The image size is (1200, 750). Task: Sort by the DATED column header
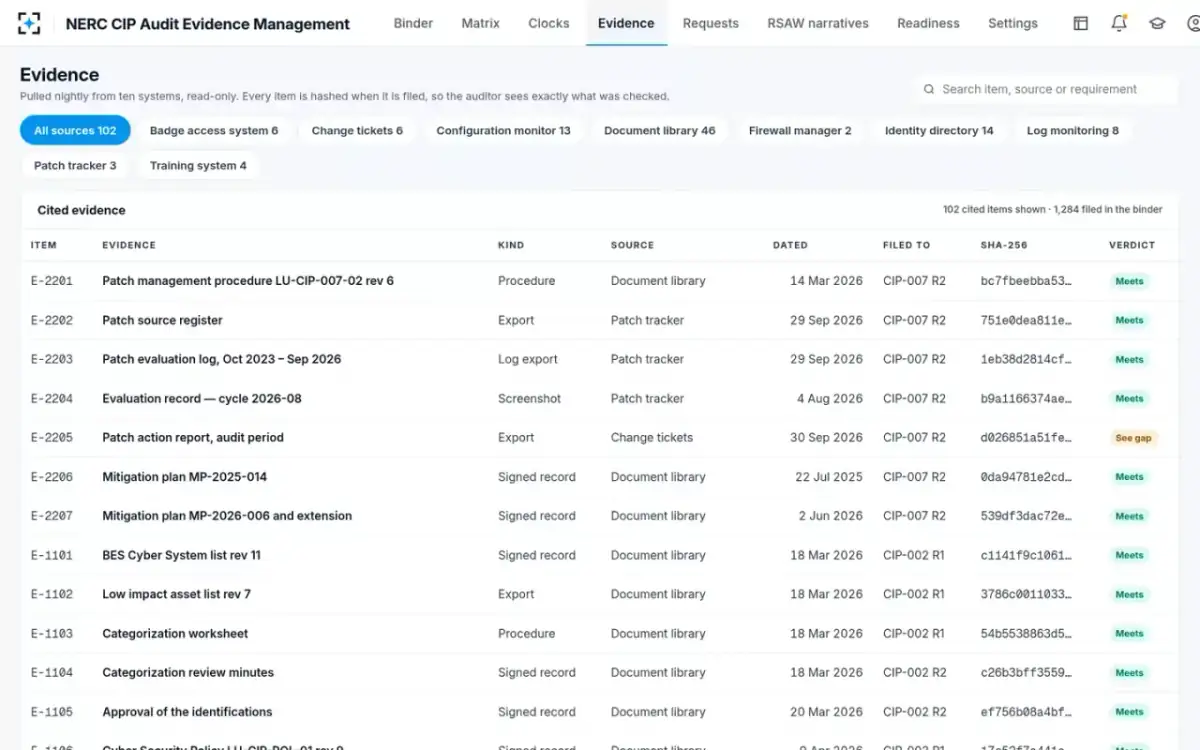point(790,245)
